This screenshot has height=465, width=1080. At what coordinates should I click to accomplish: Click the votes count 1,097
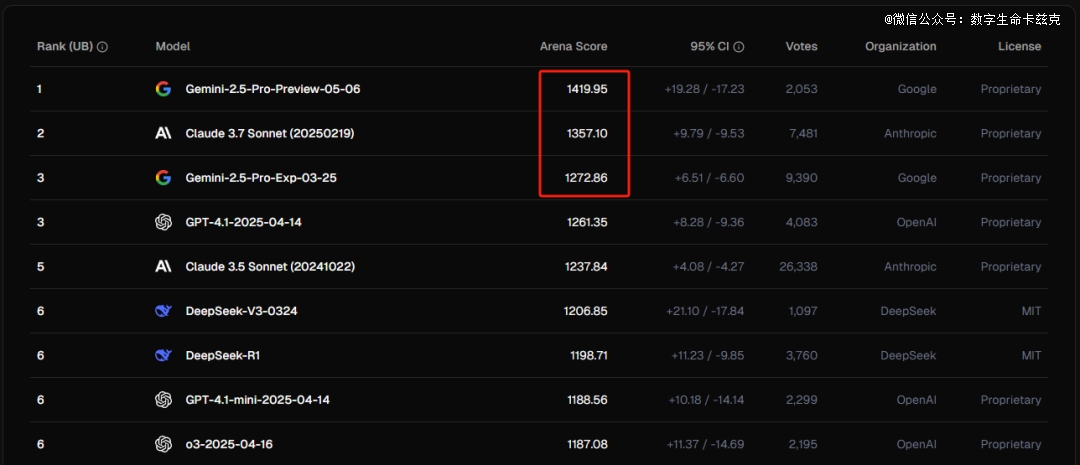point(803,311)
